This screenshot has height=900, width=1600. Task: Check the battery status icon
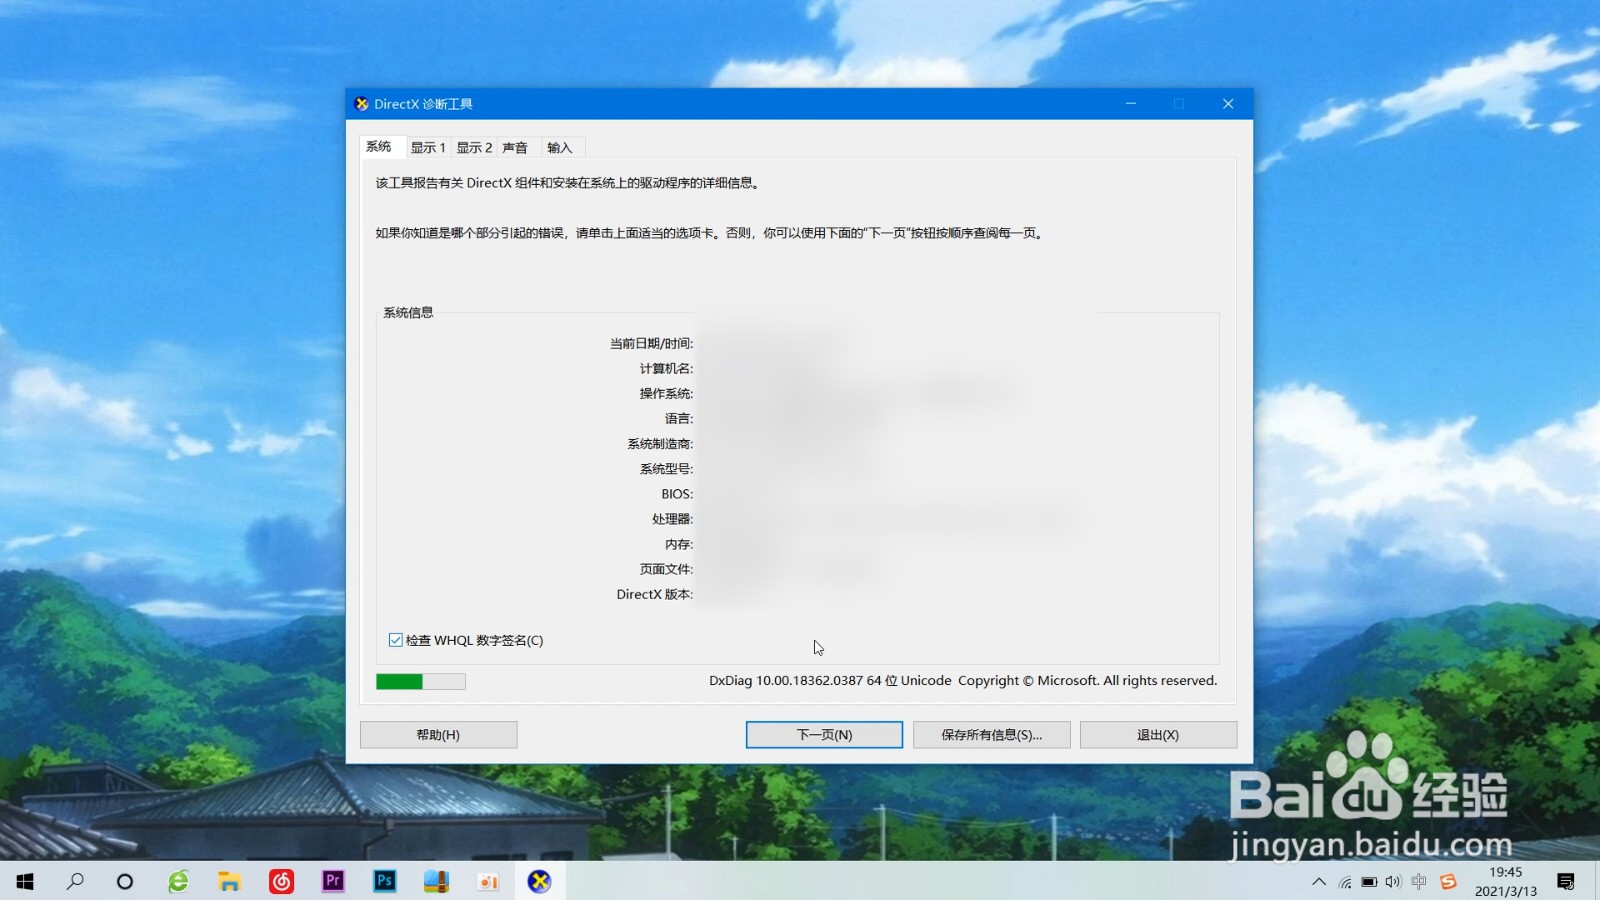click(1368, 882)
